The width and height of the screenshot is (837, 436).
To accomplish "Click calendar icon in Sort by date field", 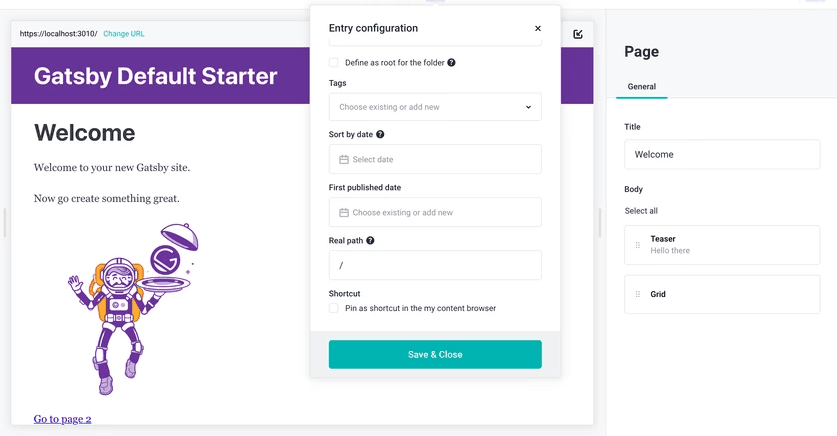I will point(344,160).
